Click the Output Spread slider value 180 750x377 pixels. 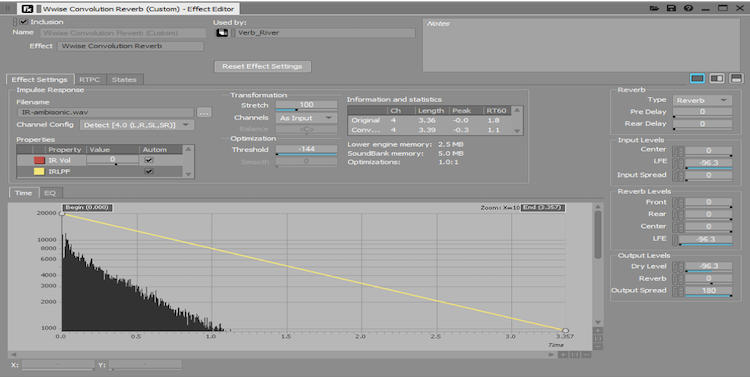tap(708, 291)
